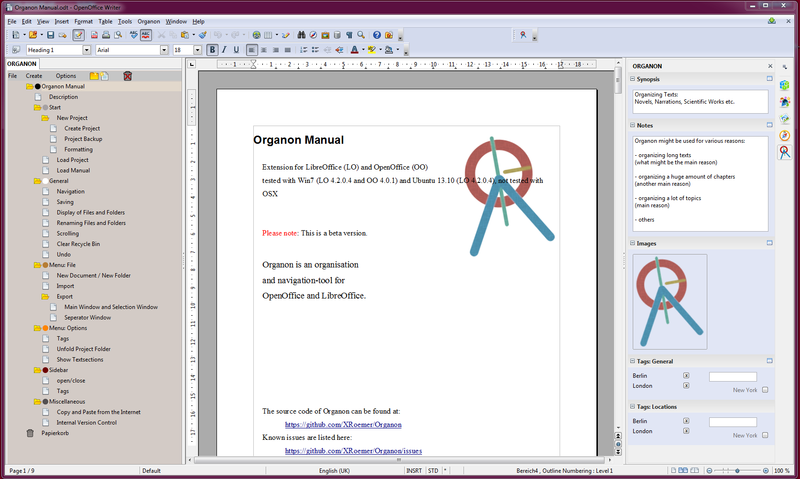Toggle Underline formatting

pos(236,50)
